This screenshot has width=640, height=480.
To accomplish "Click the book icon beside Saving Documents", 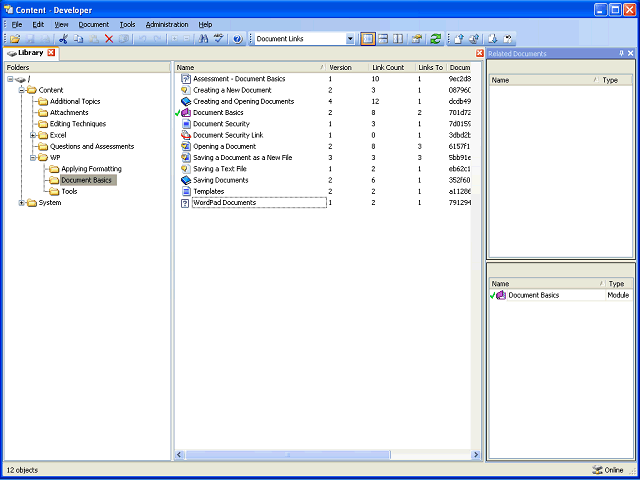I will 186,180.
